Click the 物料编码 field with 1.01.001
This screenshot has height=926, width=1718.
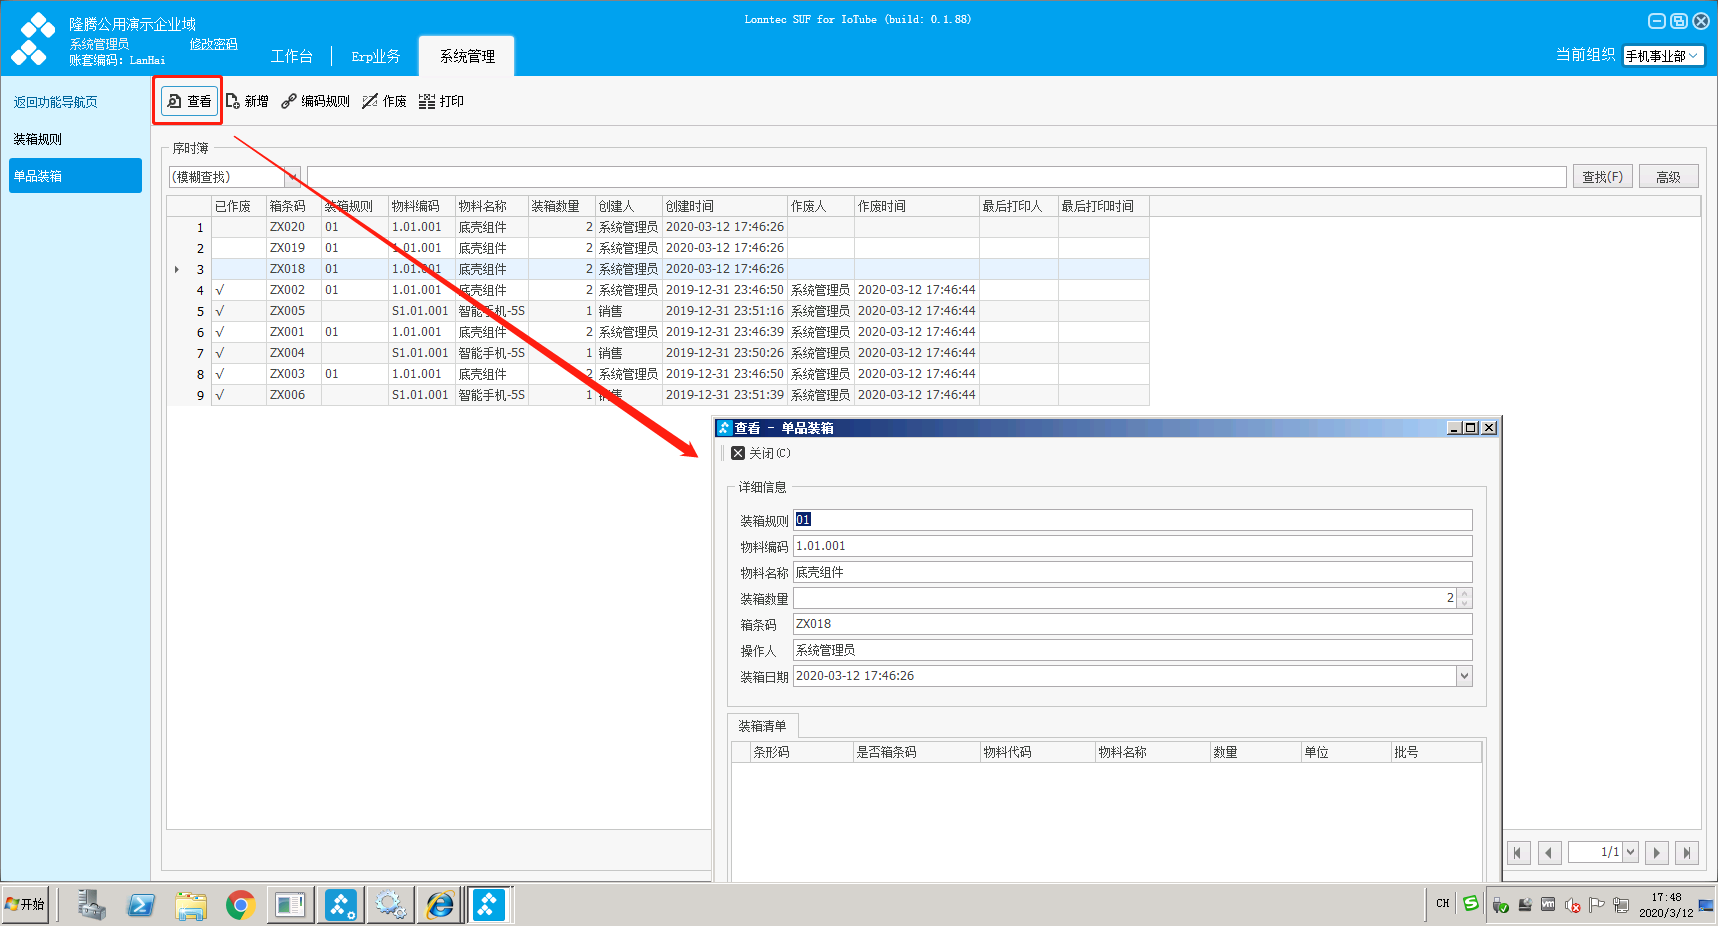1132,546
